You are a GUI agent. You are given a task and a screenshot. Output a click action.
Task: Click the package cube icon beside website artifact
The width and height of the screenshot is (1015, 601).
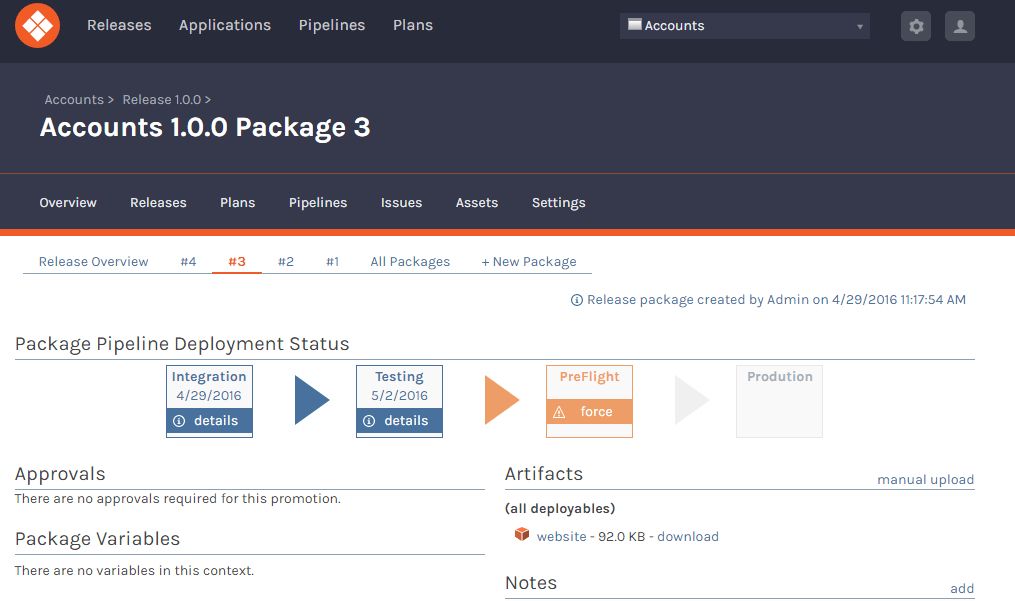[x=521, y=534]
